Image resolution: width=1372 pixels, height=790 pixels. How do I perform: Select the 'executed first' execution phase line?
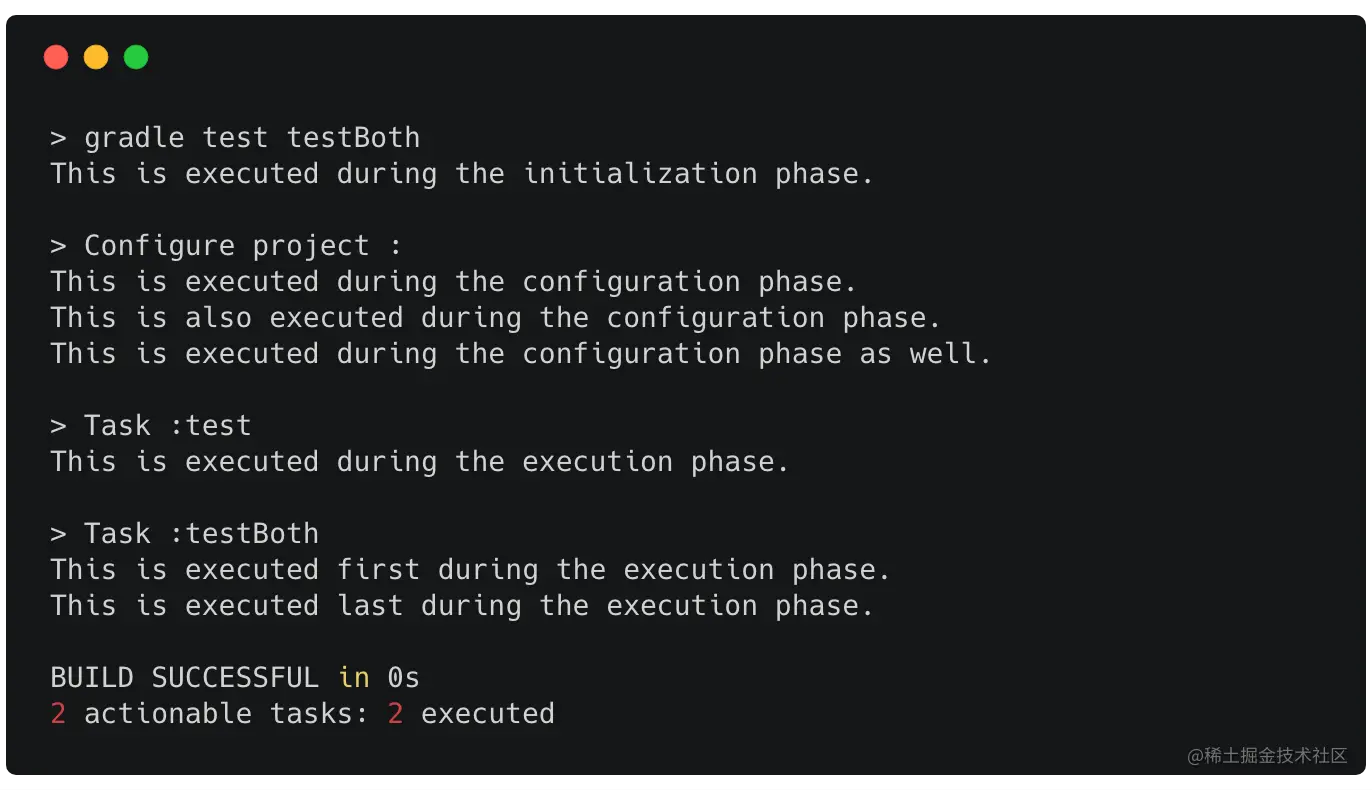[470, 570]
